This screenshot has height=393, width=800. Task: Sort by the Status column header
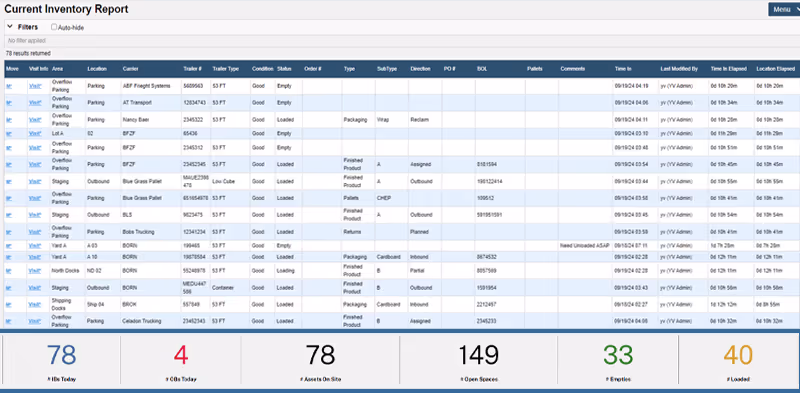(284, 69)
